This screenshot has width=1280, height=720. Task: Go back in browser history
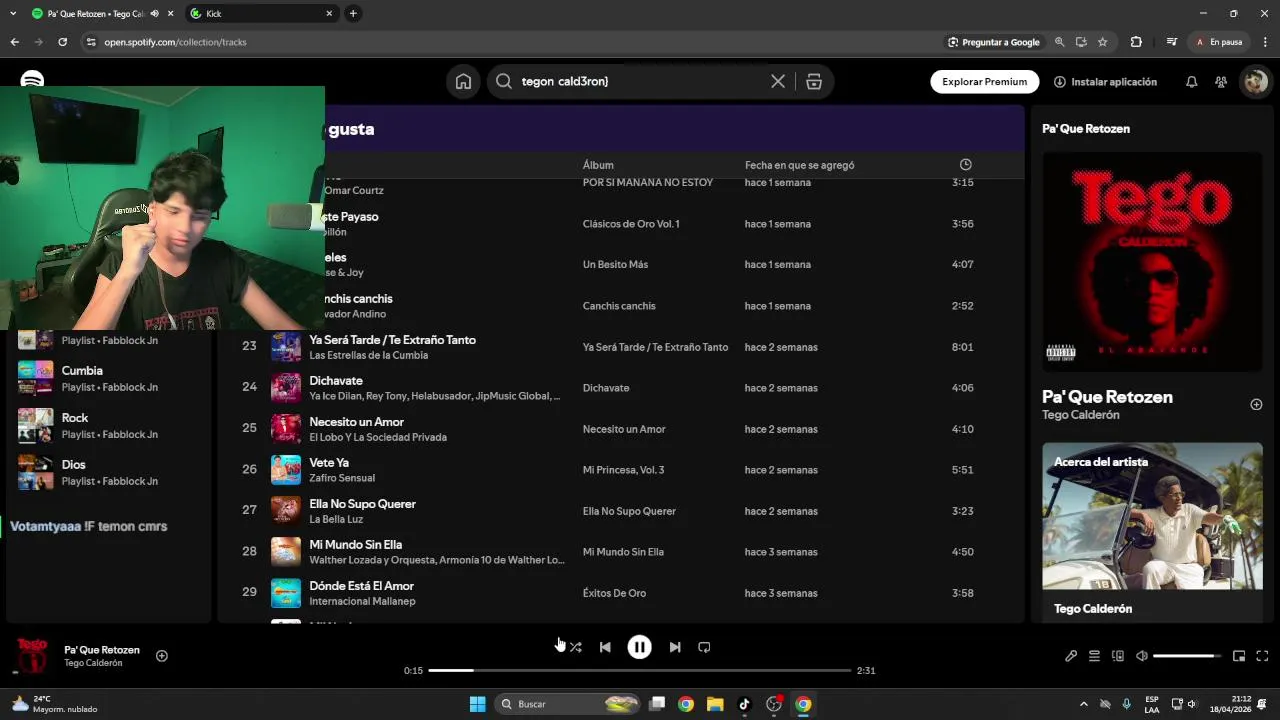14,42
